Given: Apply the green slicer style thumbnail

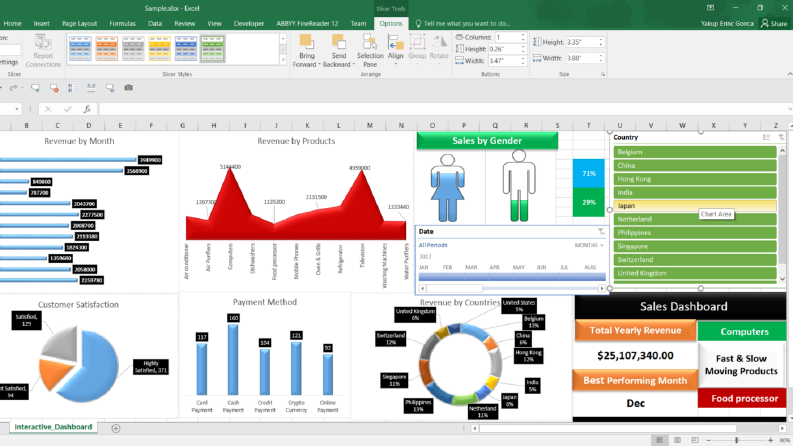Looking at the screenshot, I should click(212, 49).
